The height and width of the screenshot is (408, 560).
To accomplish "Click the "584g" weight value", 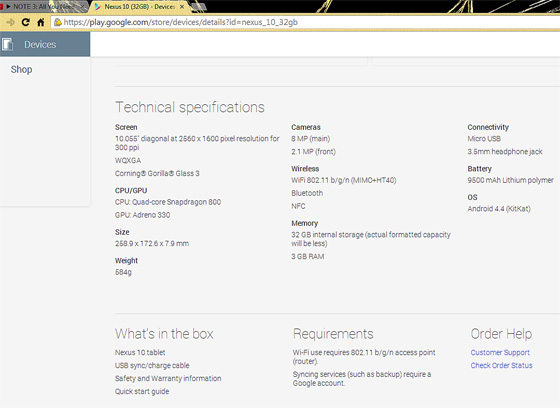I will [x=123, y=272].
